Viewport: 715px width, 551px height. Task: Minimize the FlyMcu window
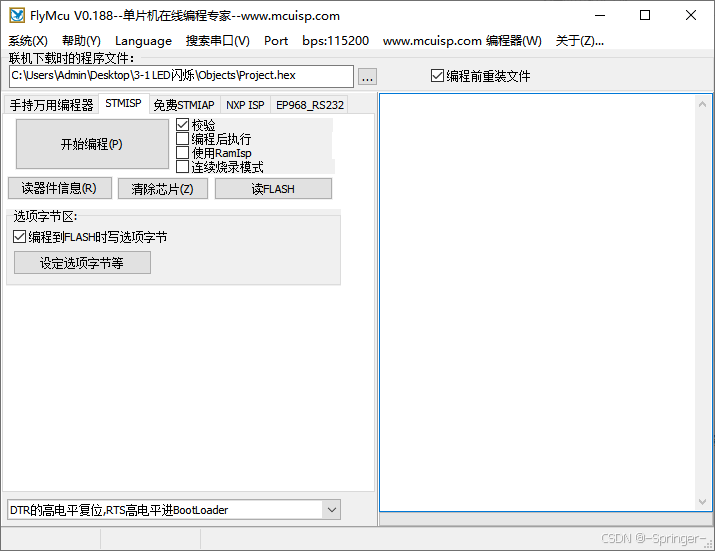(600, 16)
